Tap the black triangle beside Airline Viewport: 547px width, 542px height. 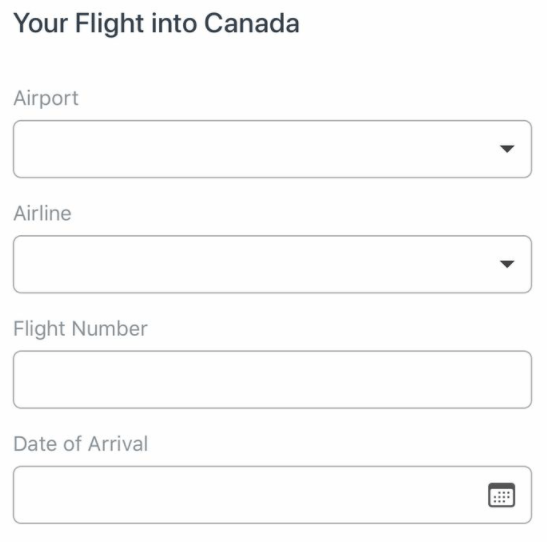[507, 264]
